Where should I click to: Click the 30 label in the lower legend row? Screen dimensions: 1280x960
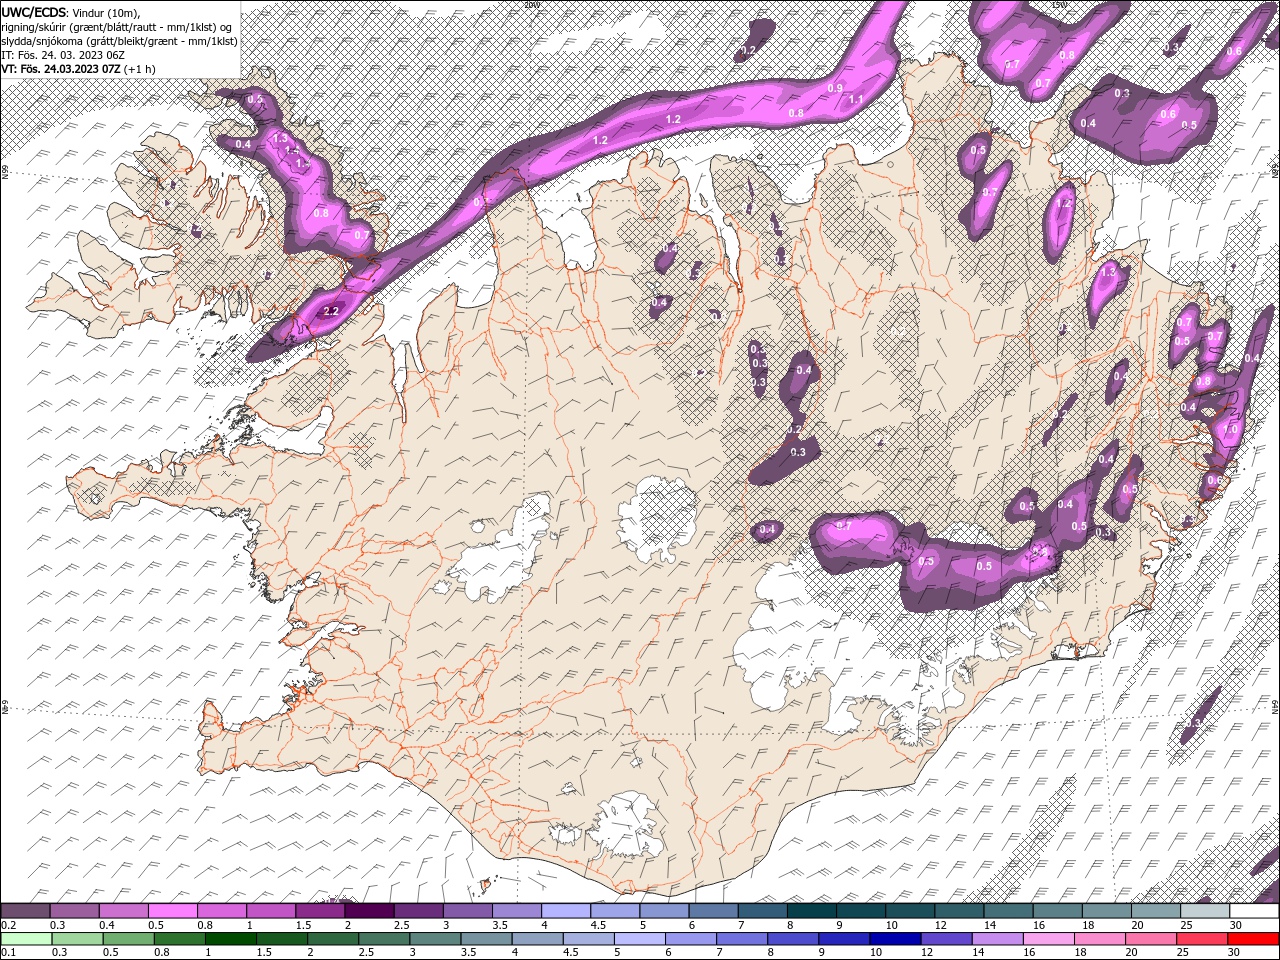[x=1233, y=952]
